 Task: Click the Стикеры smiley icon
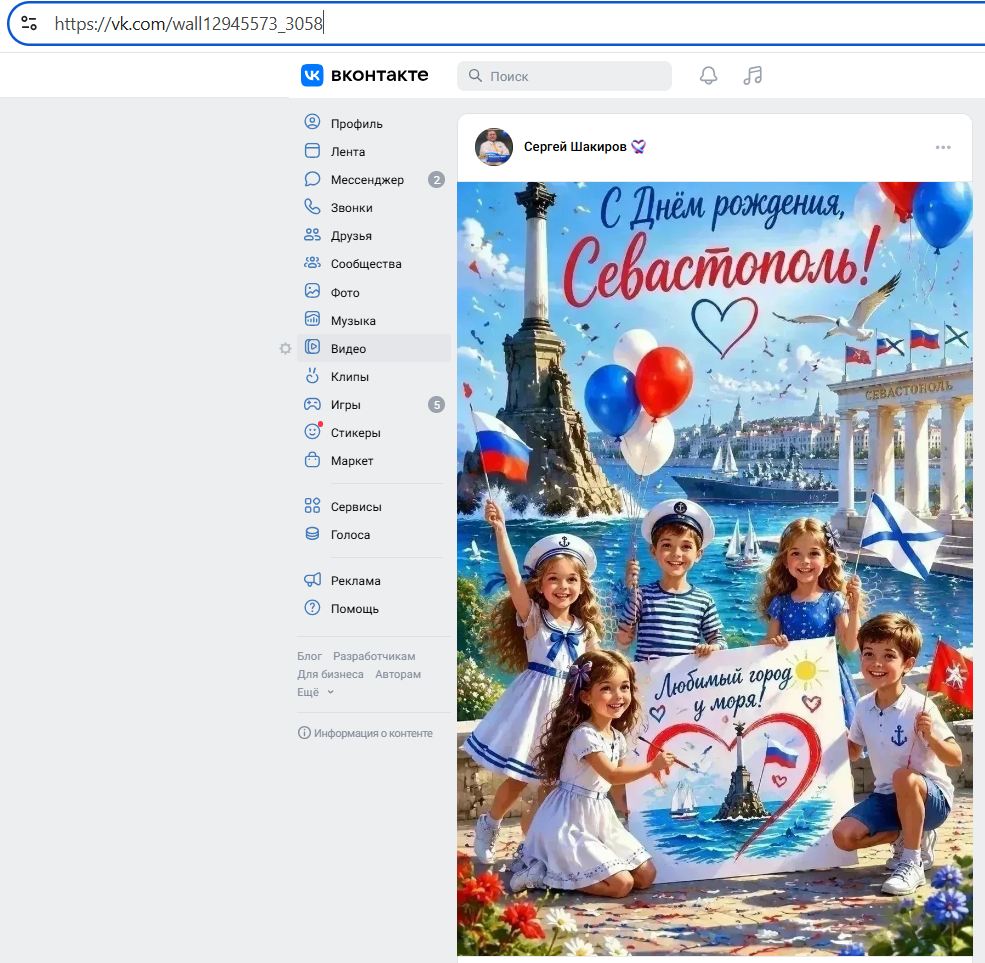pyautogui.click(x=312, y=432)
